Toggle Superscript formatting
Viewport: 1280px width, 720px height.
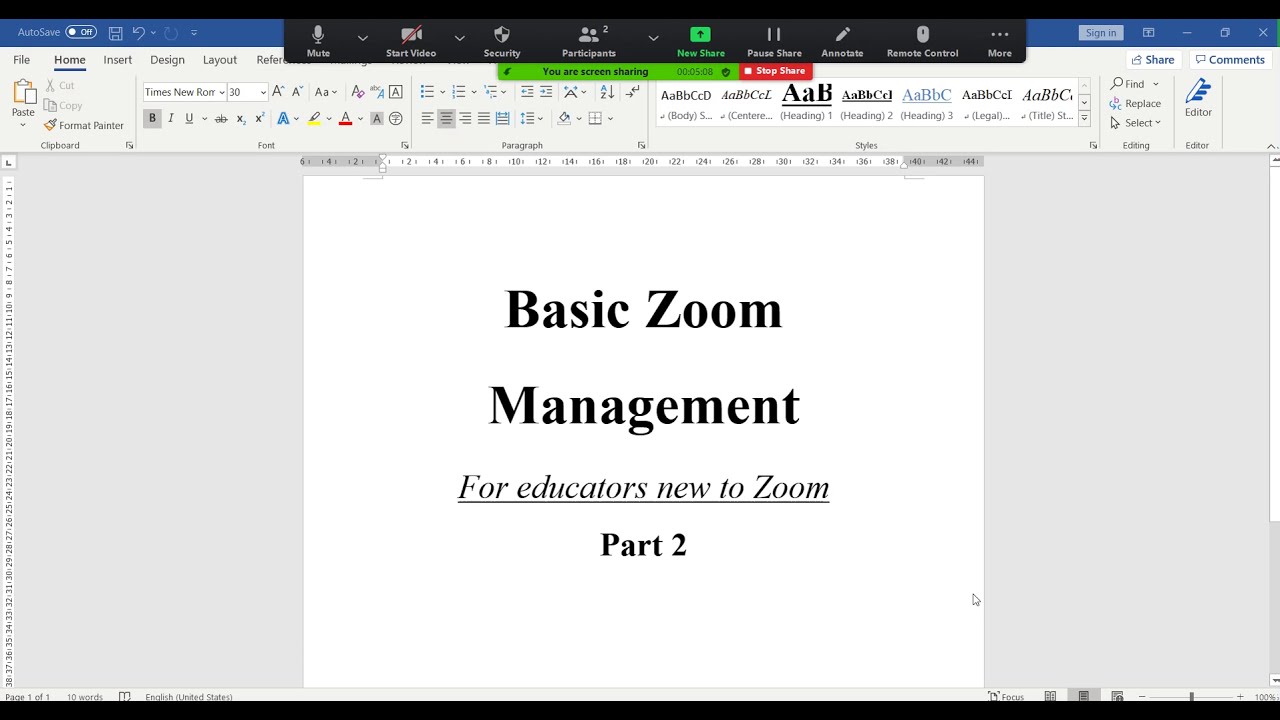[260, 118]
